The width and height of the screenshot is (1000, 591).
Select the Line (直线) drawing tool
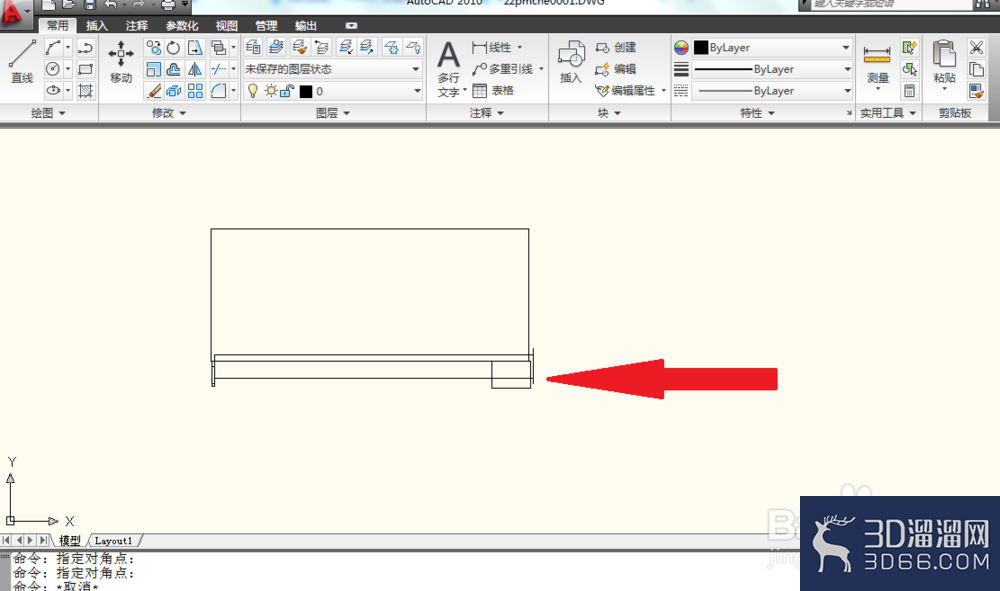22,62
